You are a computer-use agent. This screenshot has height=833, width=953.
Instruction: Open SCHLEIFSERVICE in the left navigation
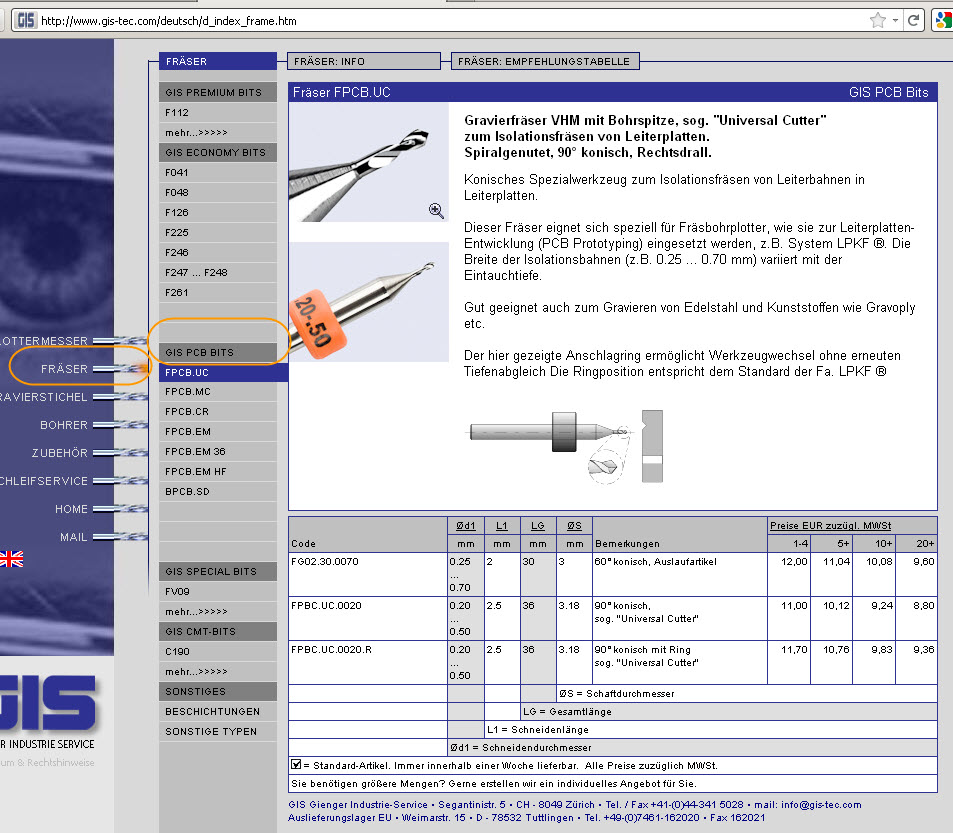click(44, 481)
